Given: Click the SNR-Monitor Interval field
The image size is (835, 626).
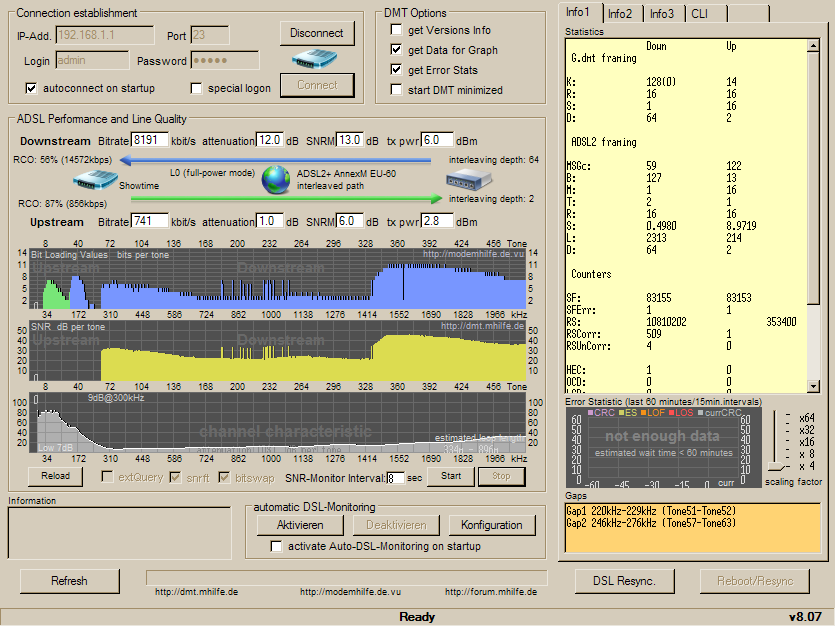Looking at the screenshot, I should (x=396, y=478).
